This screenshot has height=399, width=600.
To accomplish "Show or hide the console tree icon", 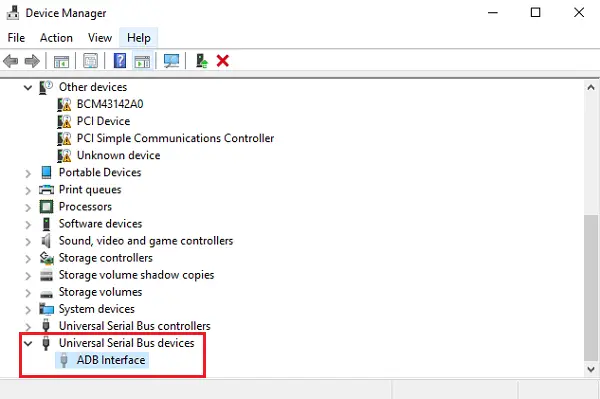I will pos(61,61).
